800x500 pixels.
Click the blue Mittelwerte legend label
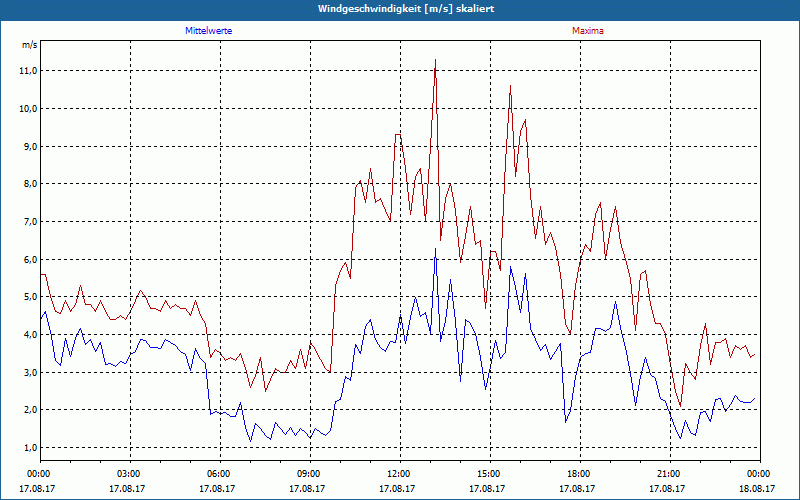[209, 31]
